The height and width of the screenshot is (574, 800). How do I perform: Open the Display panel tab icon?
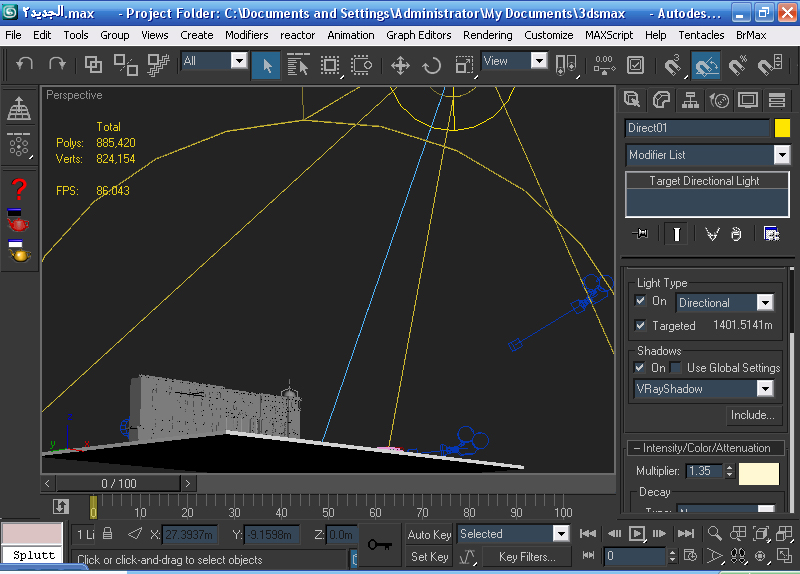(x=748, y=100)
